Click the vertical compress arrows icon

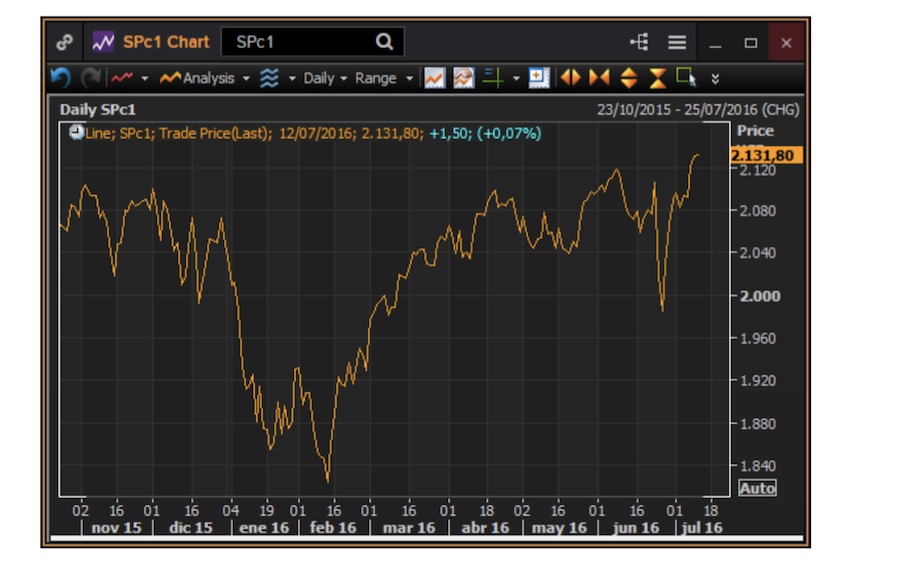pos(657,77)
